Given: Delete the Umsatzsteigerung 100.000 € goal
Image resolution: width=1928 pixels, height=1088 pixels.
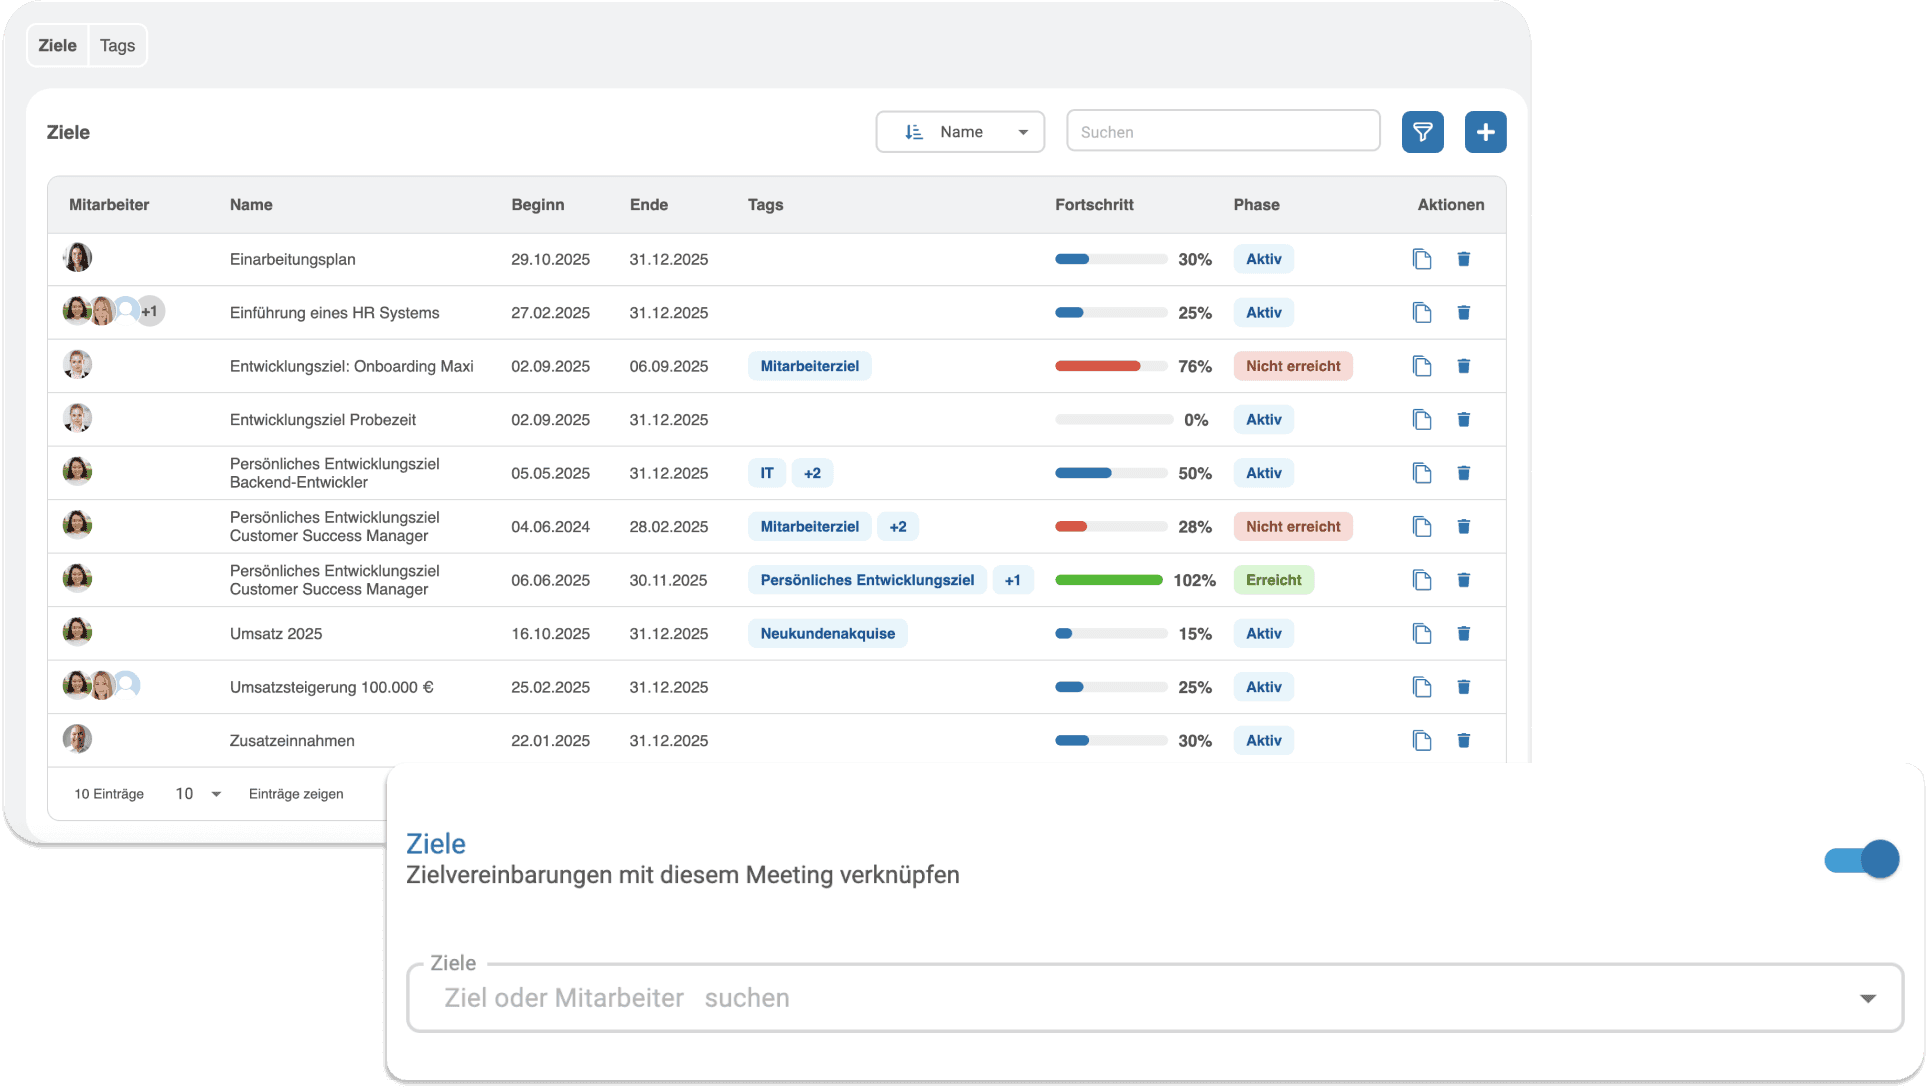Looking at the screenshot, I should (1463, 687).
